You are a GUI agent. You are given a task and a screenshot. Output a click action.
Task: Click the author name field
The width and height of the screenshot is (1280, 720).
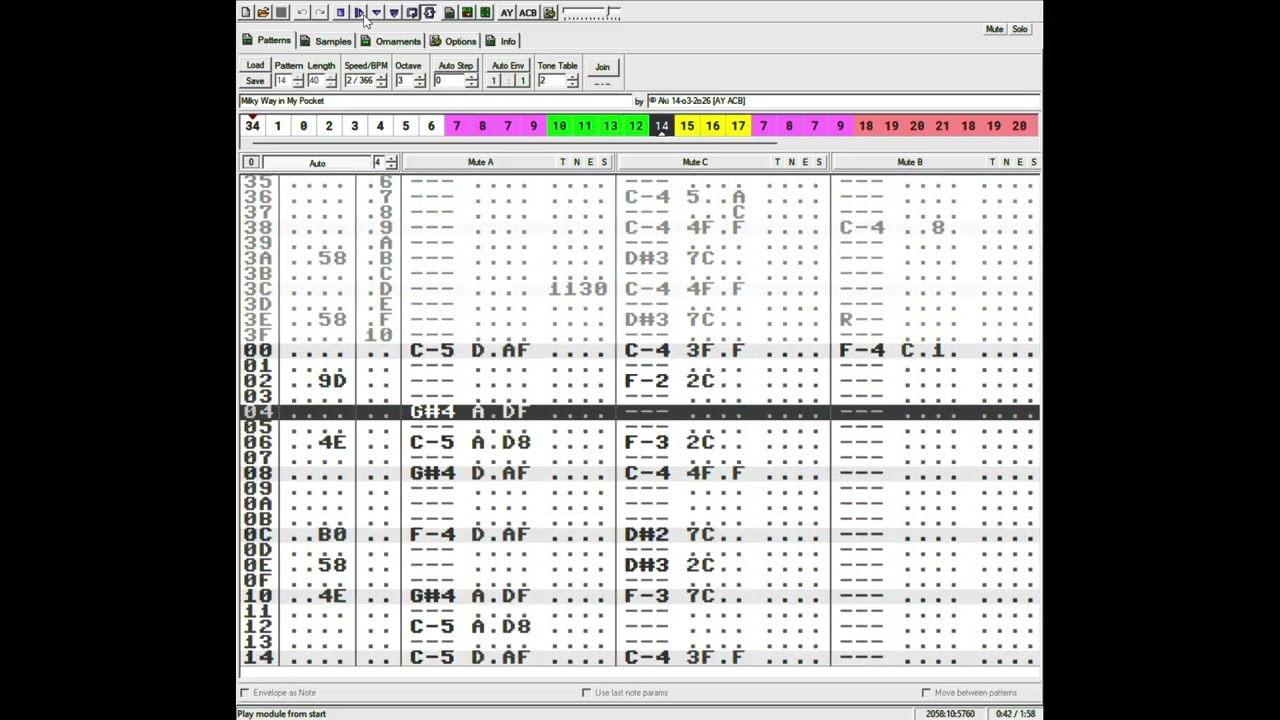(x=843, y=101)
